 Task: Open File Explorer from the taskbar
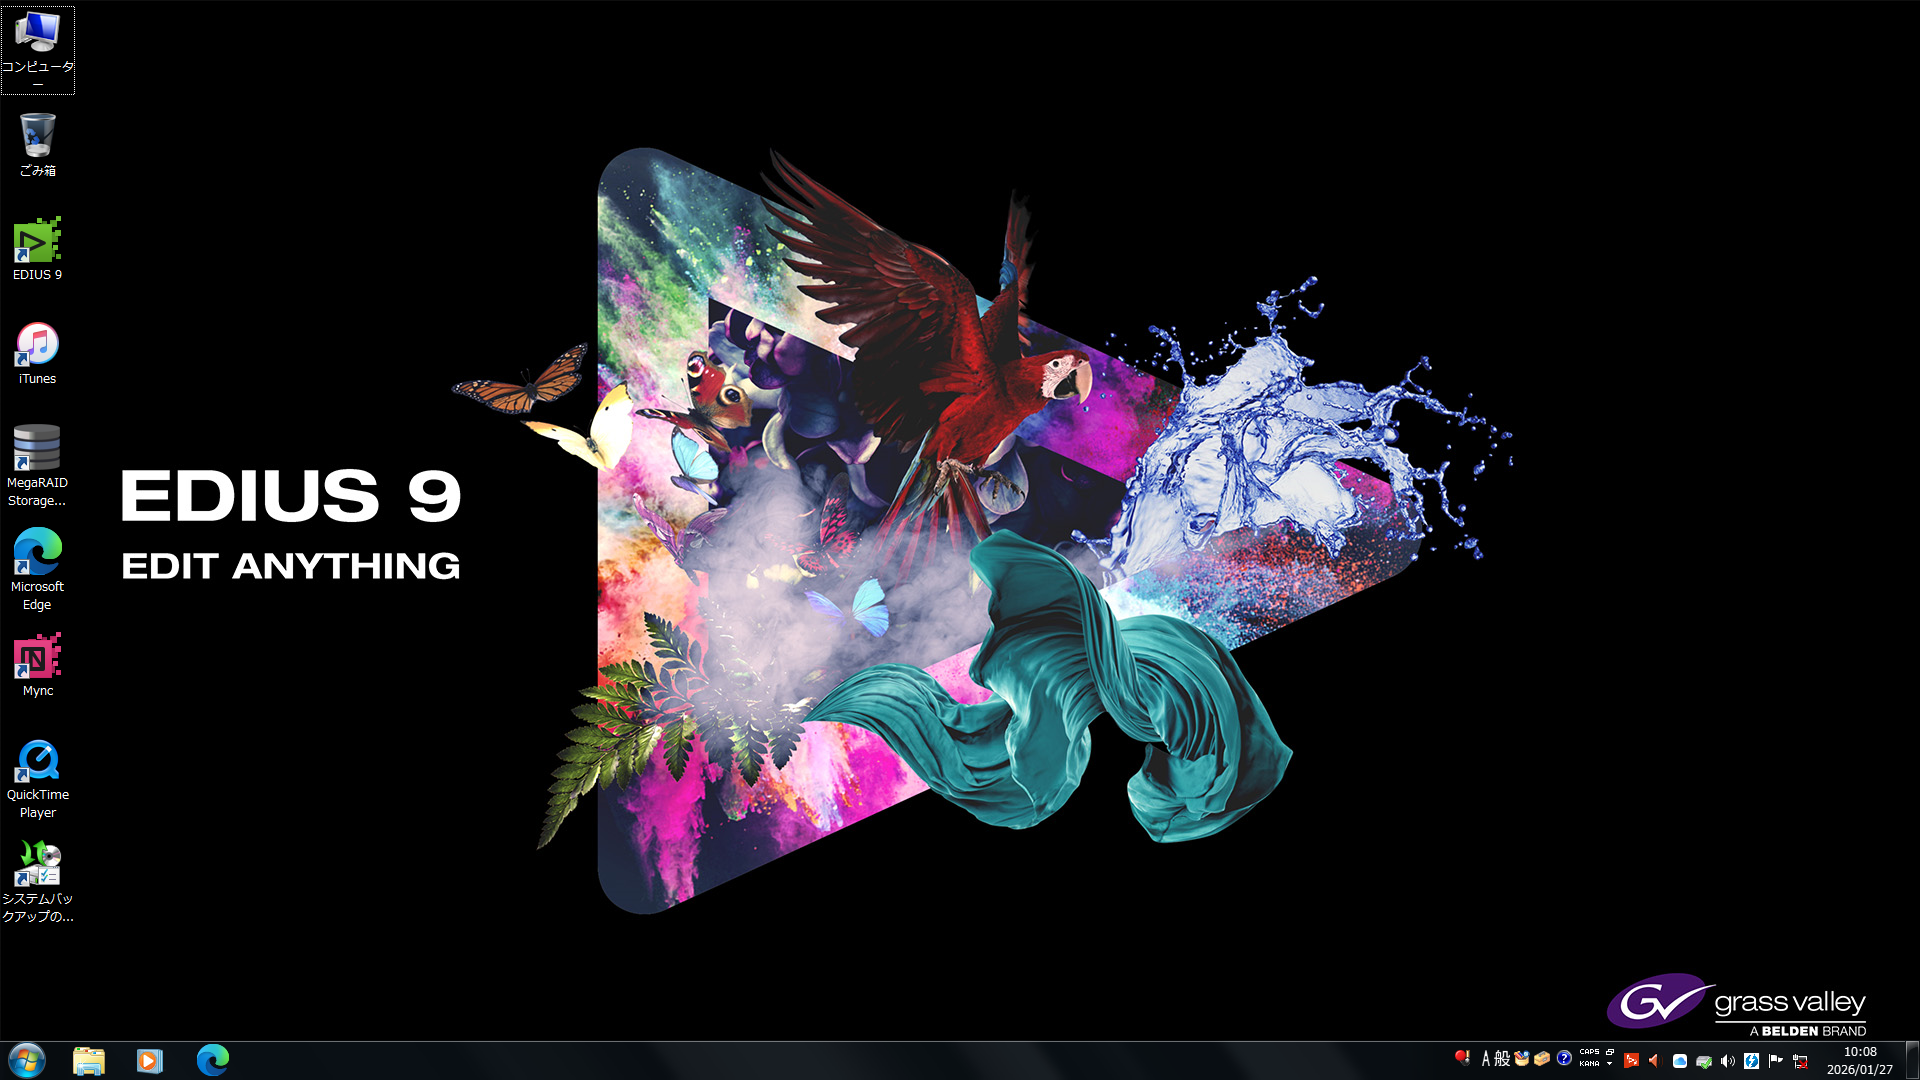(89, 1060)
